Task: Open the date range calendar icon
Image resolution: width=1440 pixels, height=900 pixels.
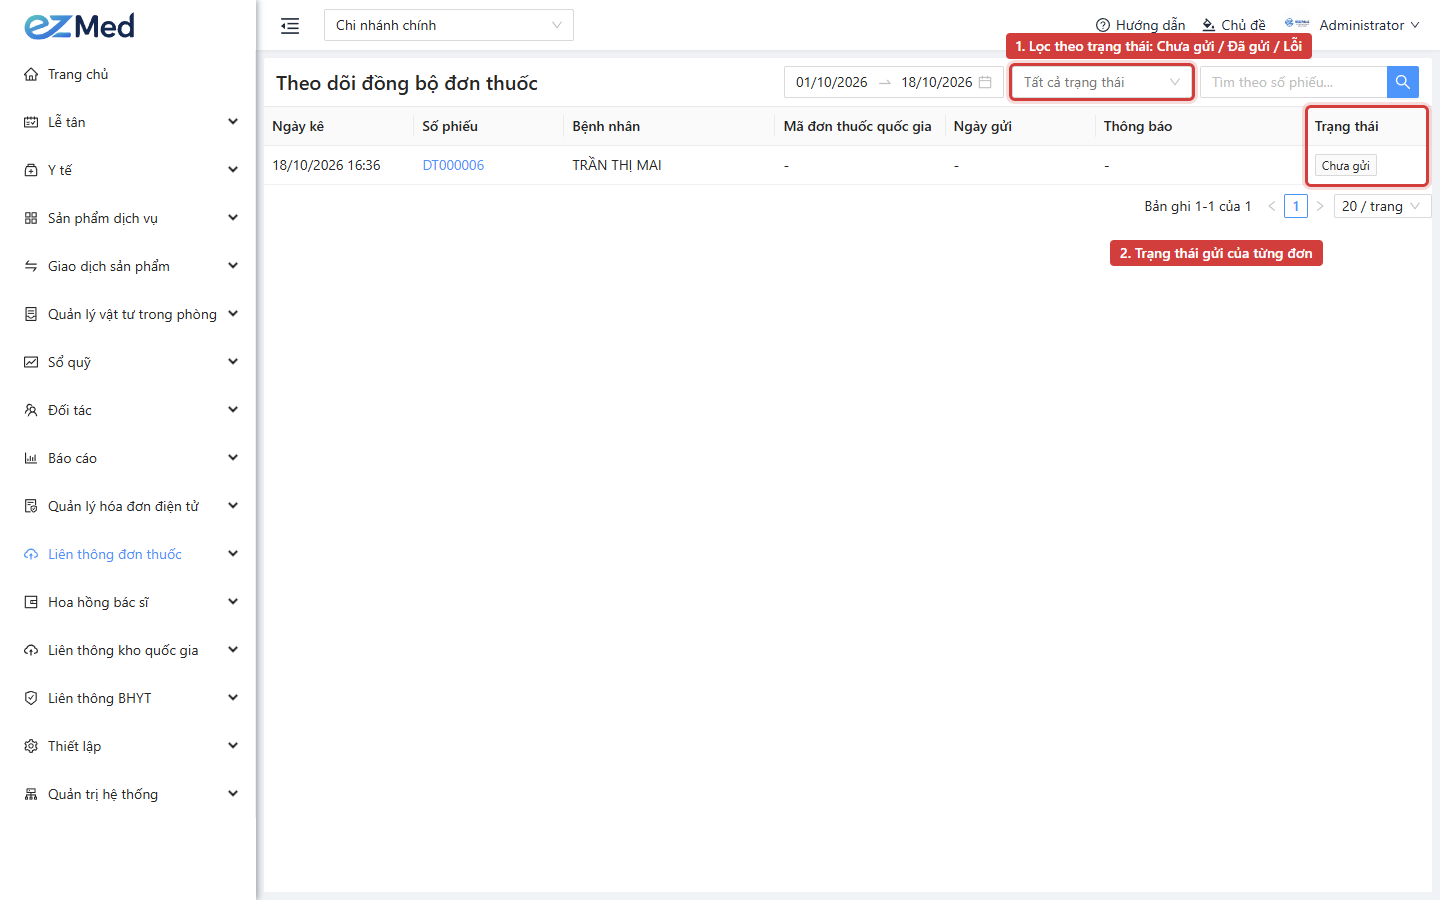Action: coord(985,82)
